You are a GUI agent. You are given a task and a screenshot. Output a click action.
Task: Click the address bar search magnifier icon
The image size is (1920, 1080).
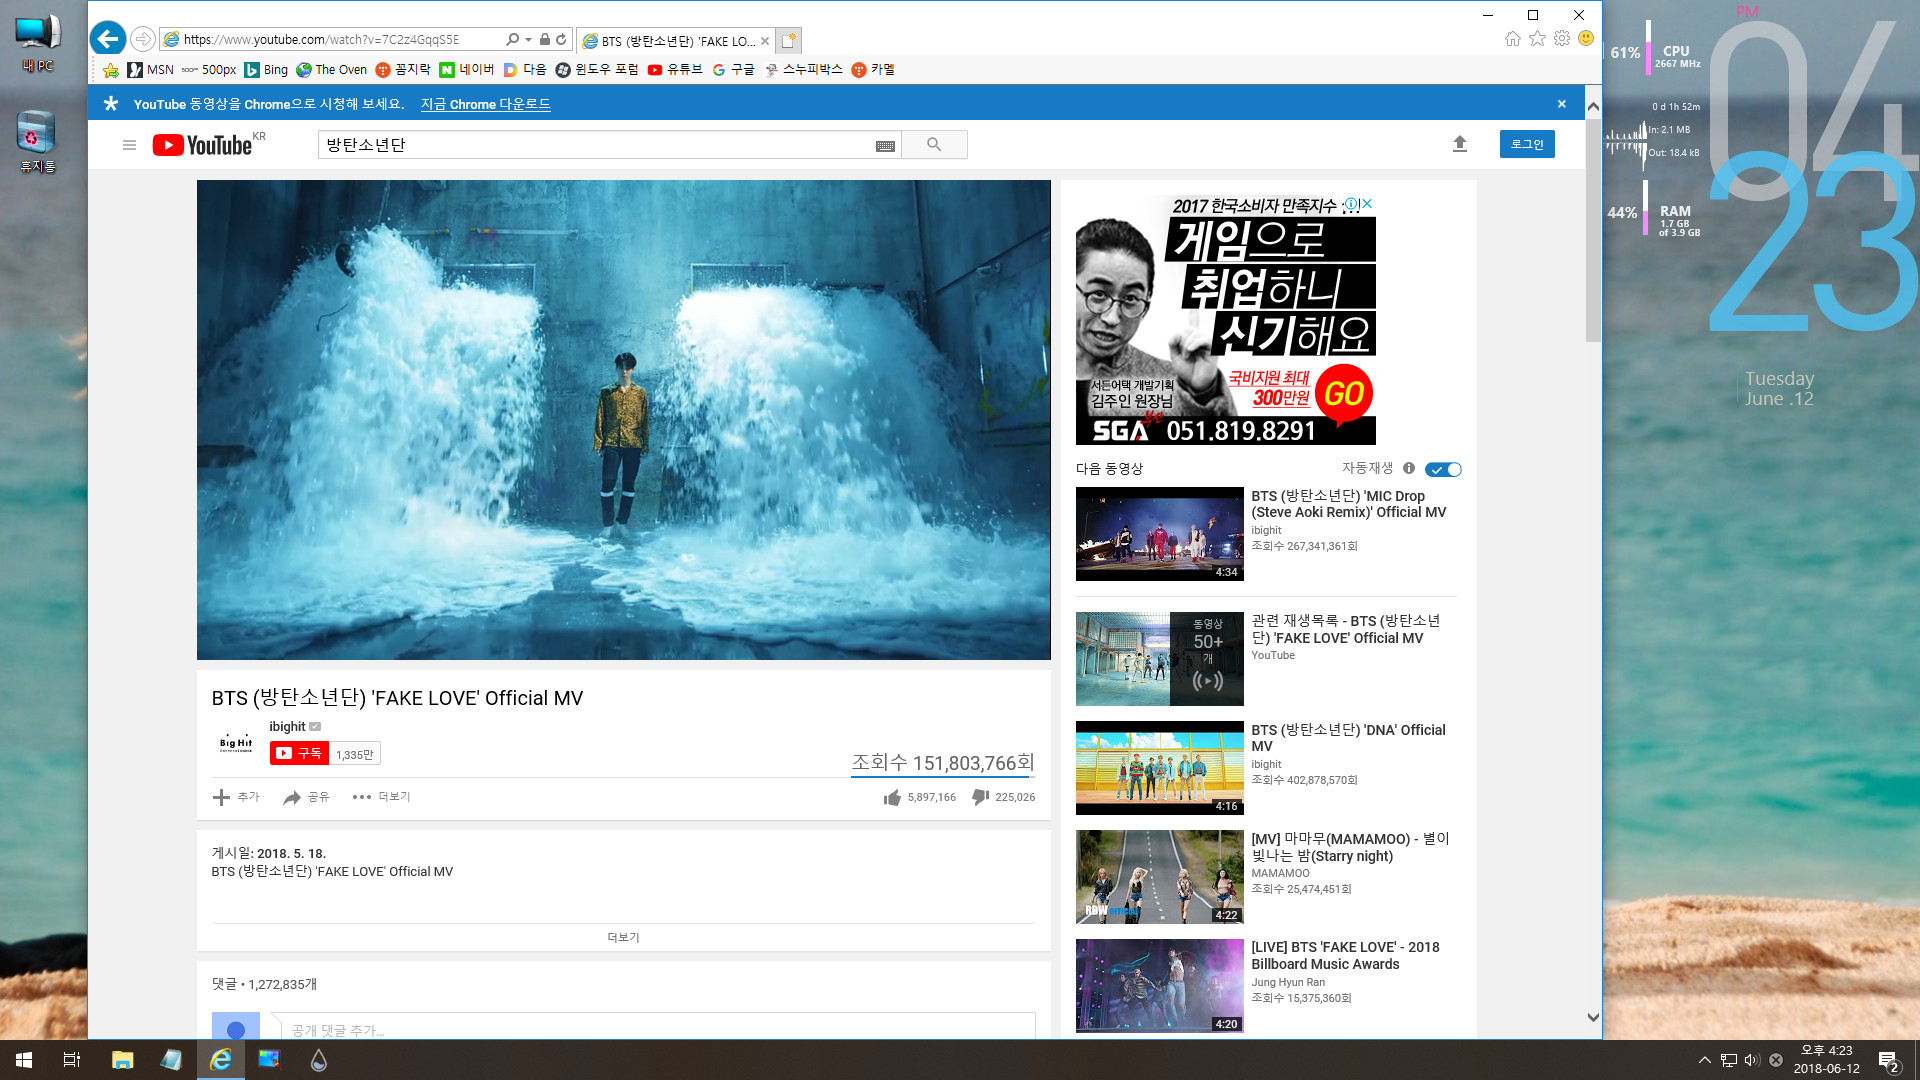pyautogui.click(x=512, y=40)
